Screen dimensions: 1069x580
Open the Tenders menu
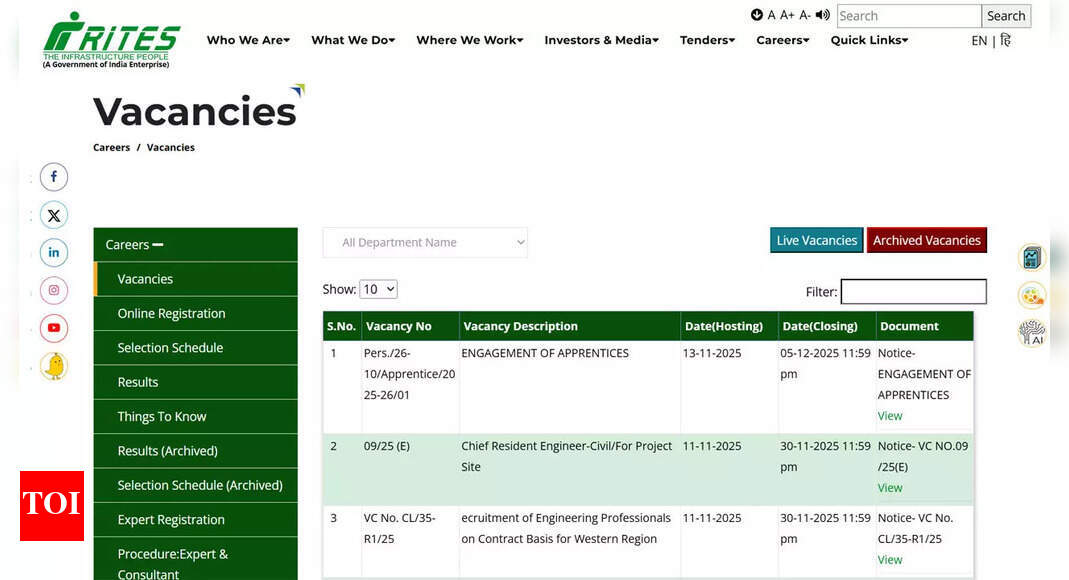click(x=707, y=40)
